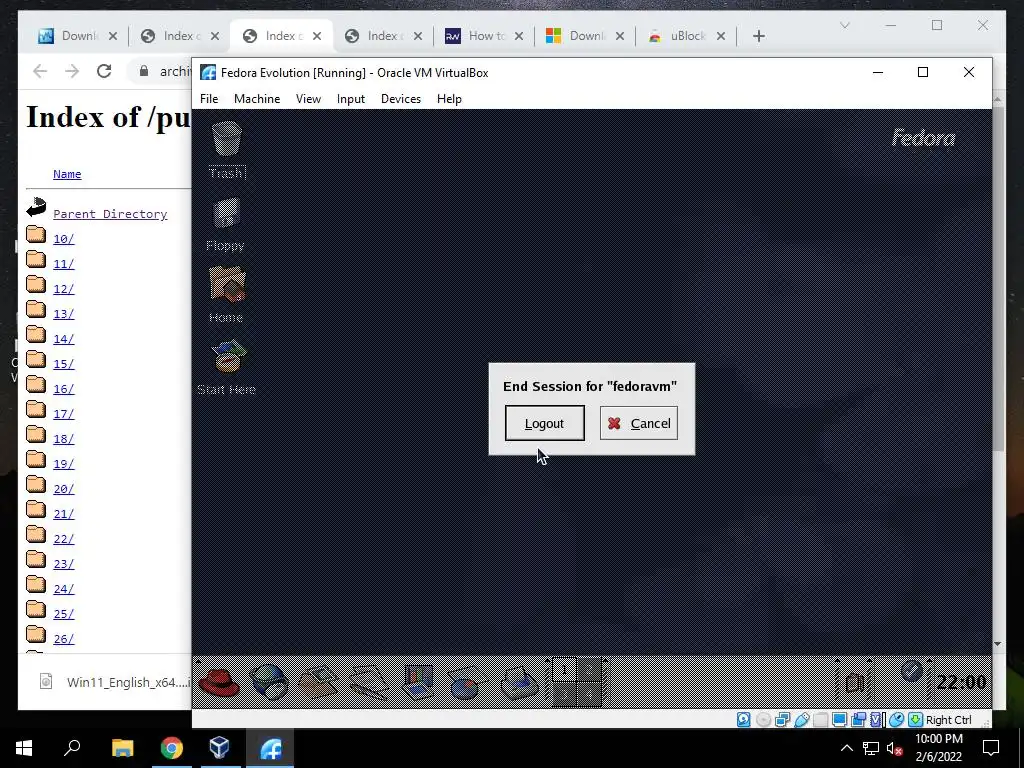Viewport: 1024px width, 768px height.
Task: Click the Logout button
Action: point(545,423)
